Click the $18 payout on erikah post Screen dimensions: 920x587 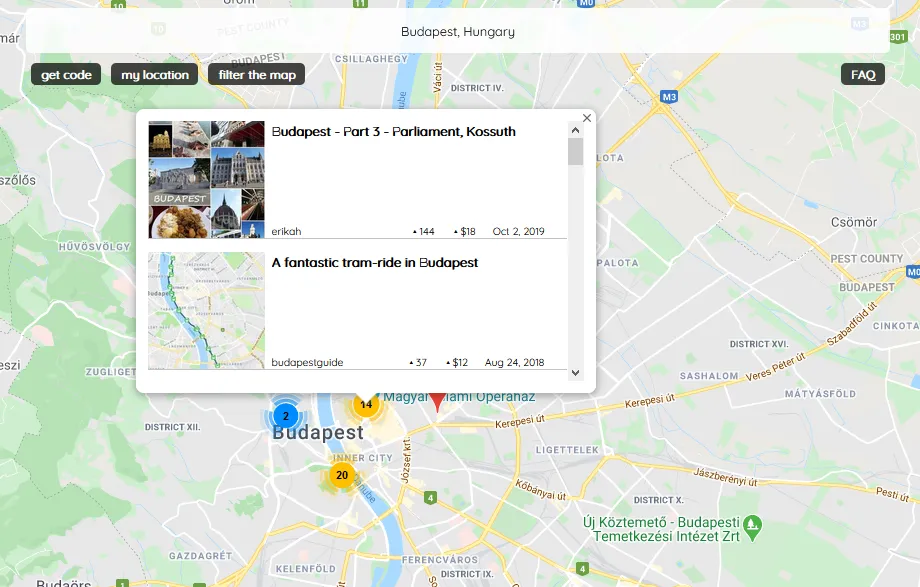click(x=465, y=231)
